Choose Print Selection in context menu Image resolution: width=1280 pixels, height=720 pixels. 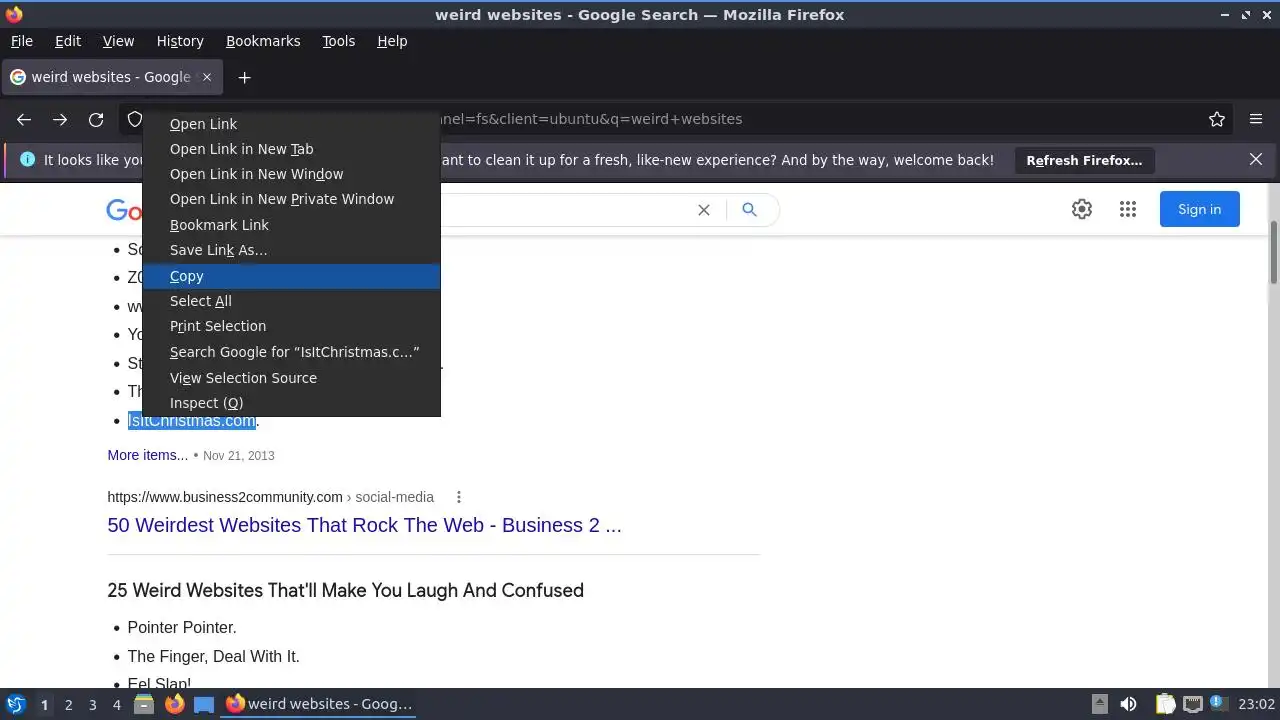(x=291, y=326)
